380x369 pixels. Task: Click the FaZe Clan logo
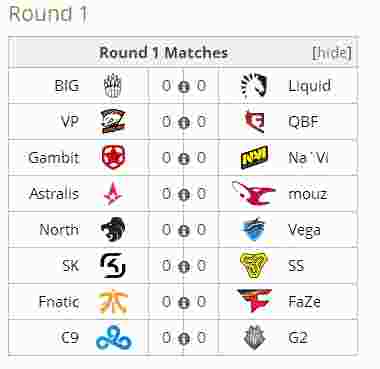[254, 301]
